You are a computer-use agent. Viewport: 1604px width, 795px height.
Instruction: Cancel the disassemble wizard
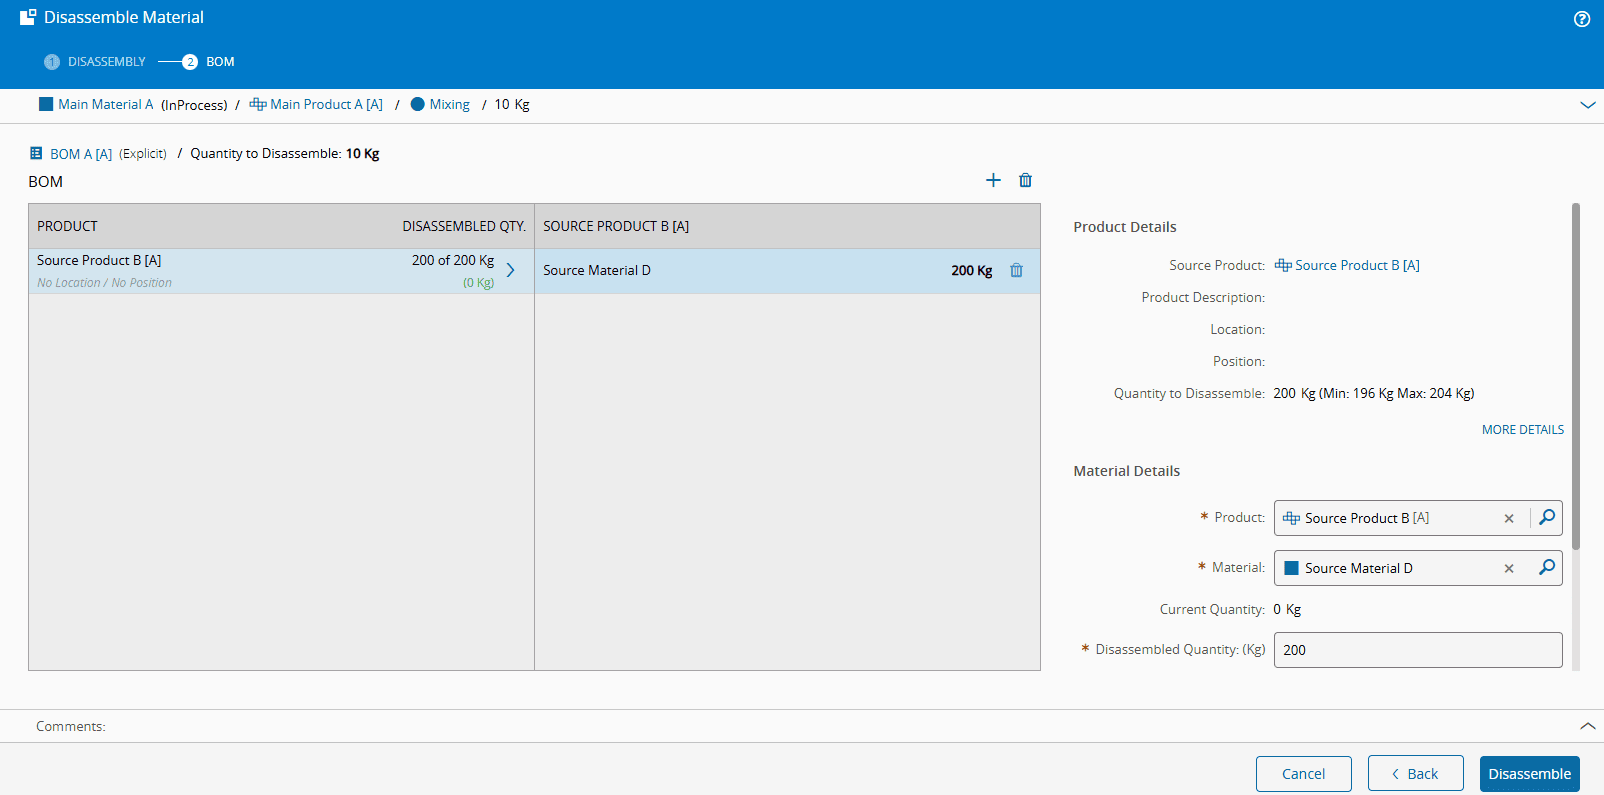click(x=1303, y=774)
